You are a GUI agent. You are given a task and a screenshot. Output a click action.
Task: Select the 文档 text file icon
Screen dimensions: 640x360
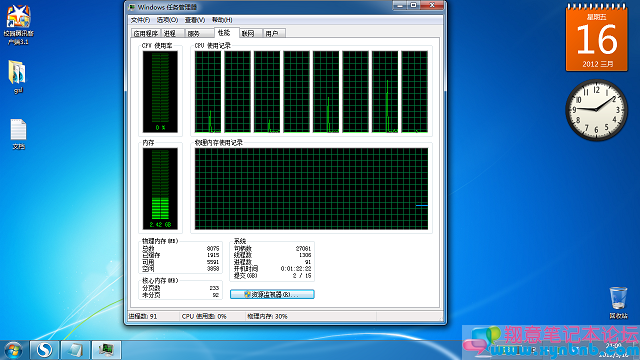[x=18, y=134]
